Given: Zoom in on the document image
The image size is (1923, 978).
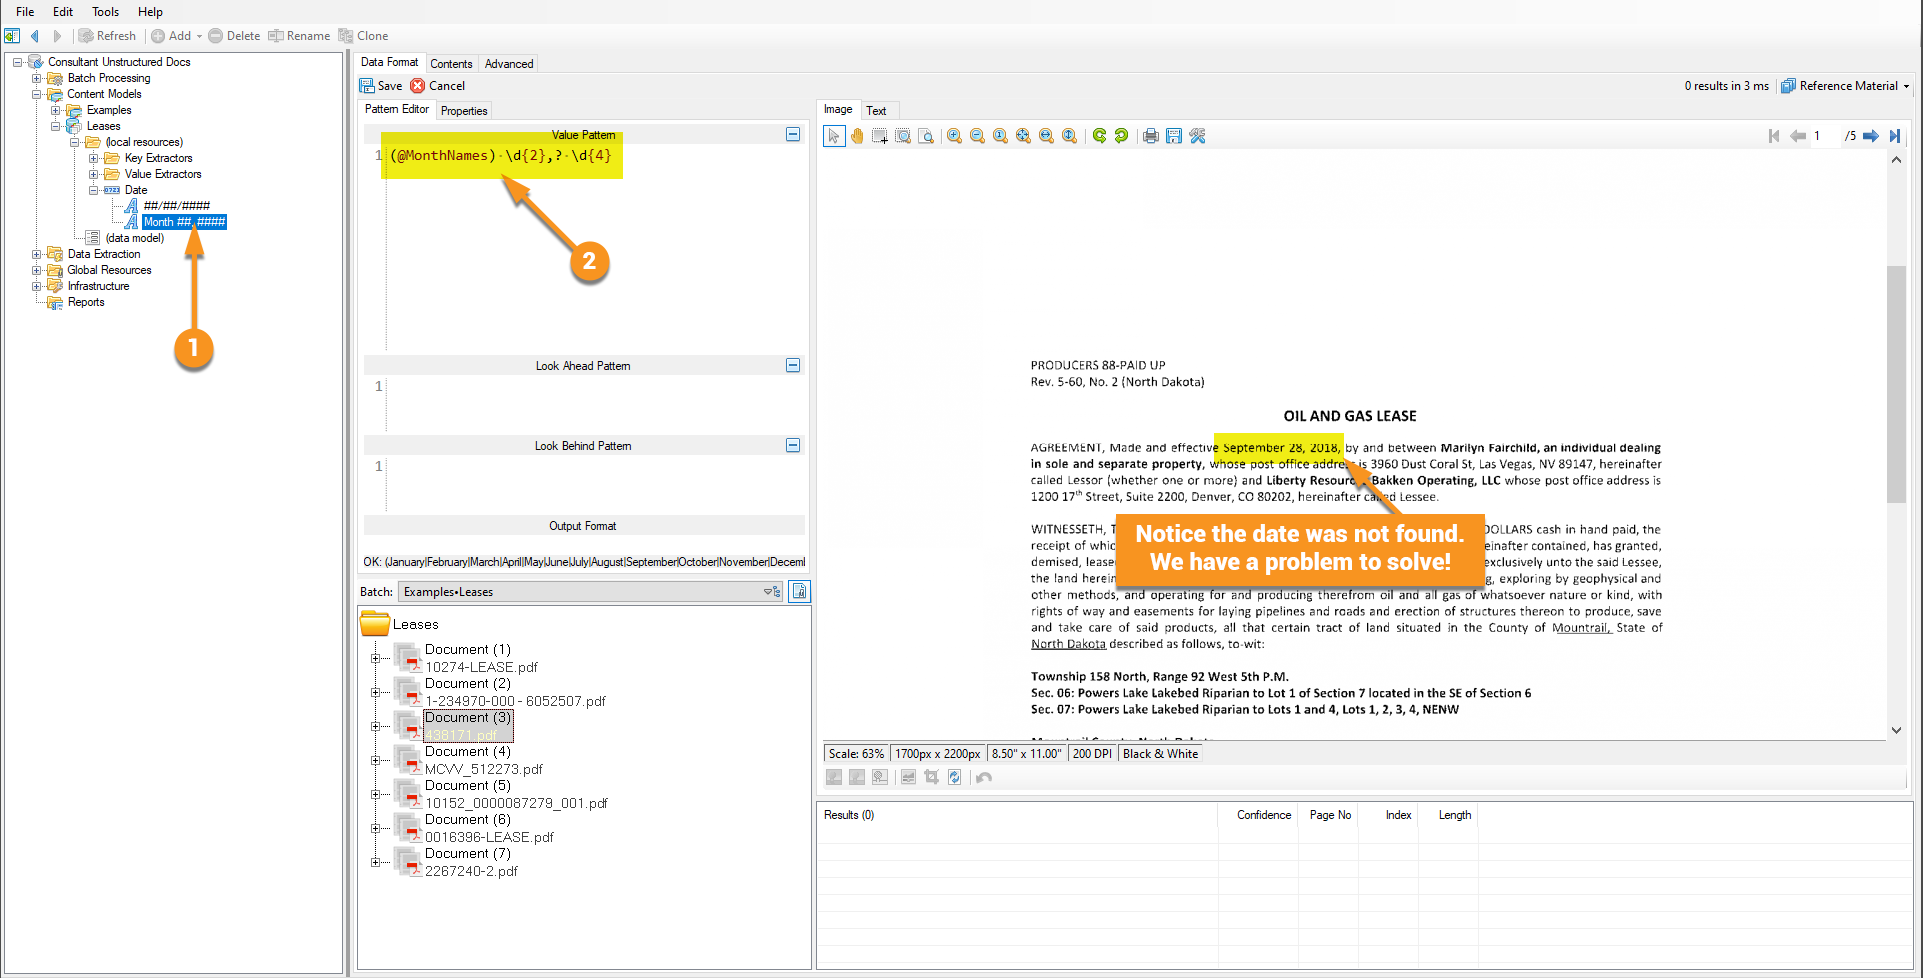Looking at the screenshot, I should pyautogui.click(x=955, y=136).
